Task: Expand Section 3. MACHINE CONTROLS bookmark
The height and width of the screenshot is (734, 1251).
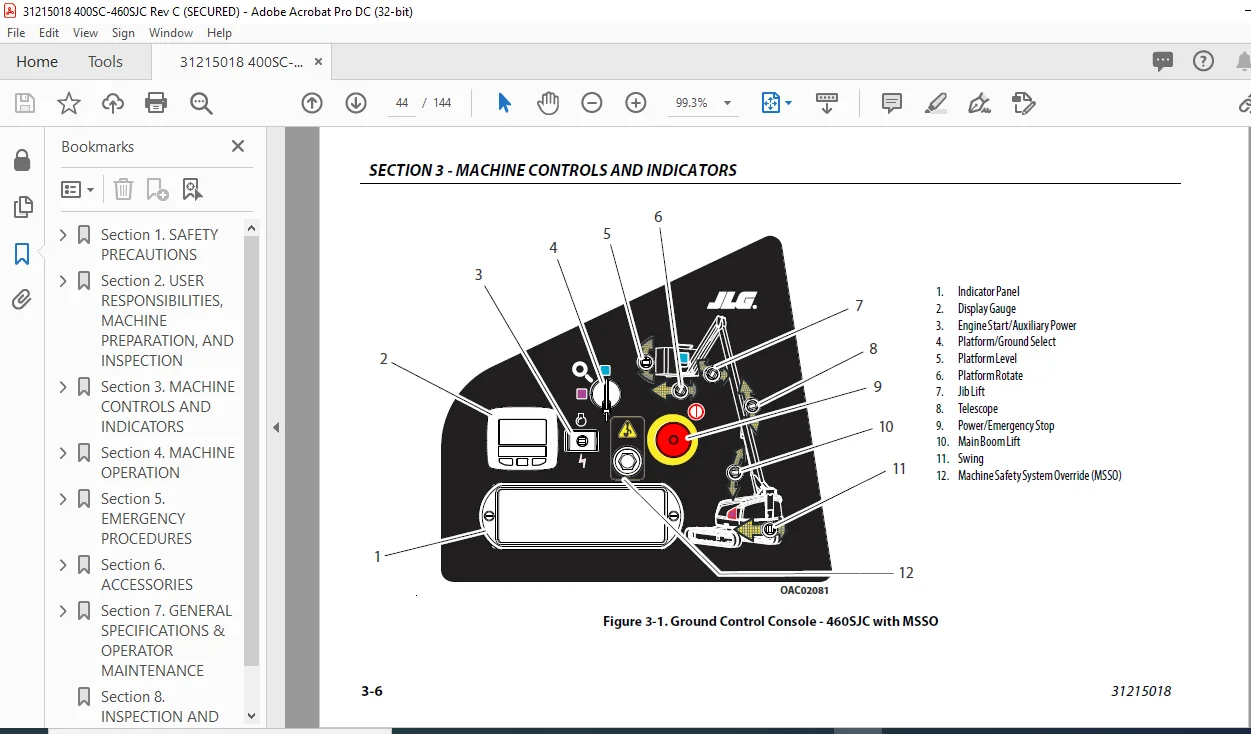Action: 63,387
